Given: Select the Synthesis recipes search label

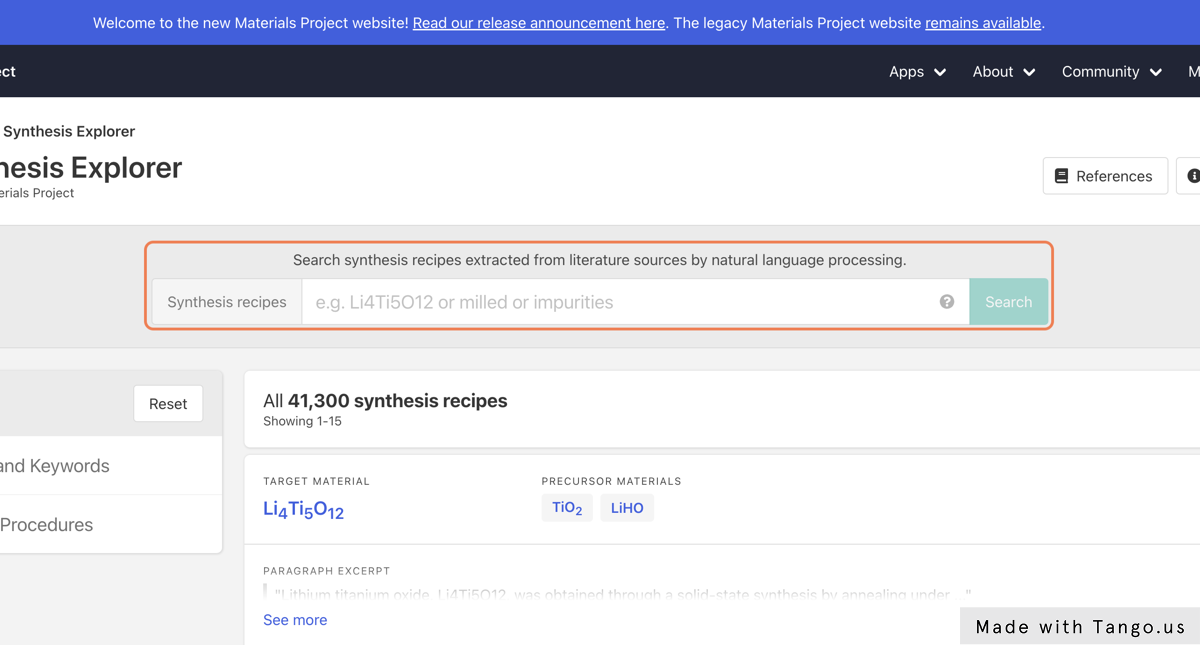Looking at the screenshot, I should [x=227, y=302].
